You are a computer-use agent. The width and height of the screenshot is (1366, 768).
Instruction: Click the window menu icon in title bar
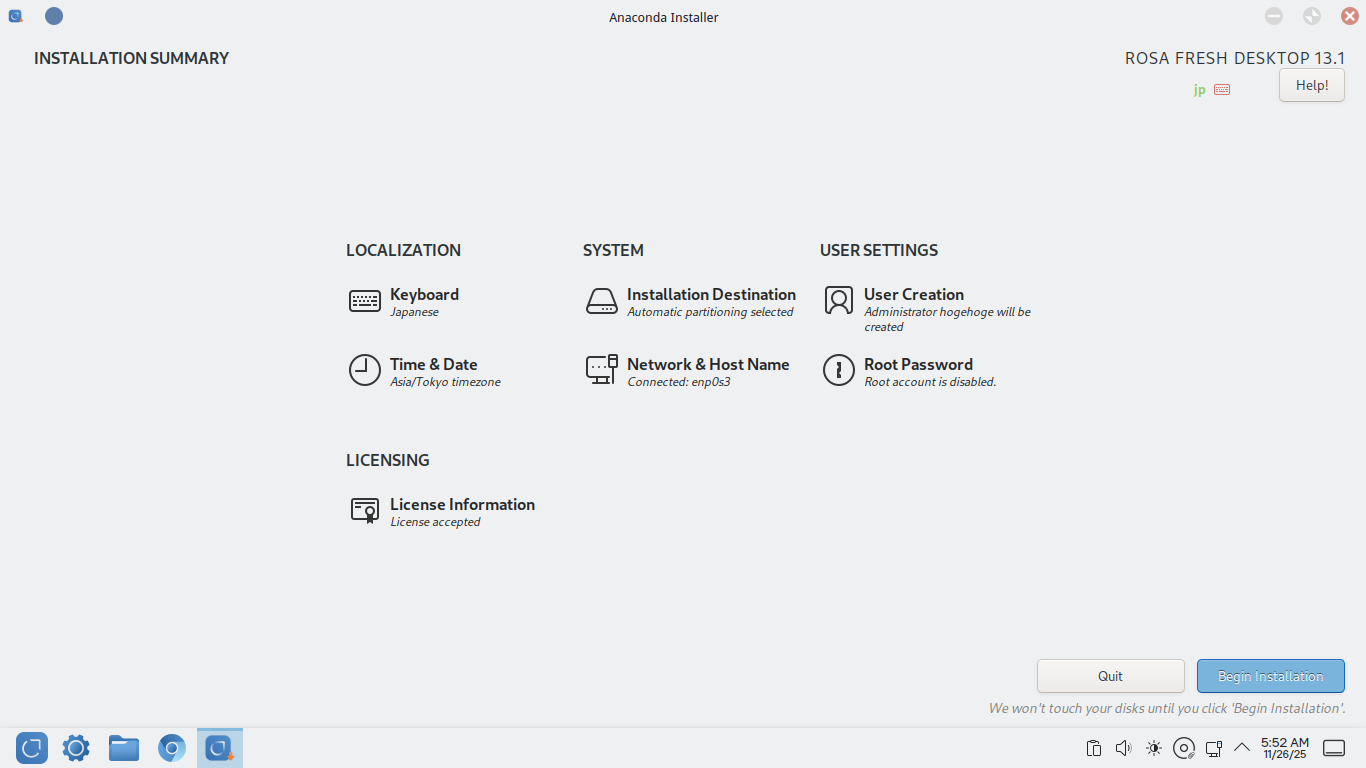point(16,16)
